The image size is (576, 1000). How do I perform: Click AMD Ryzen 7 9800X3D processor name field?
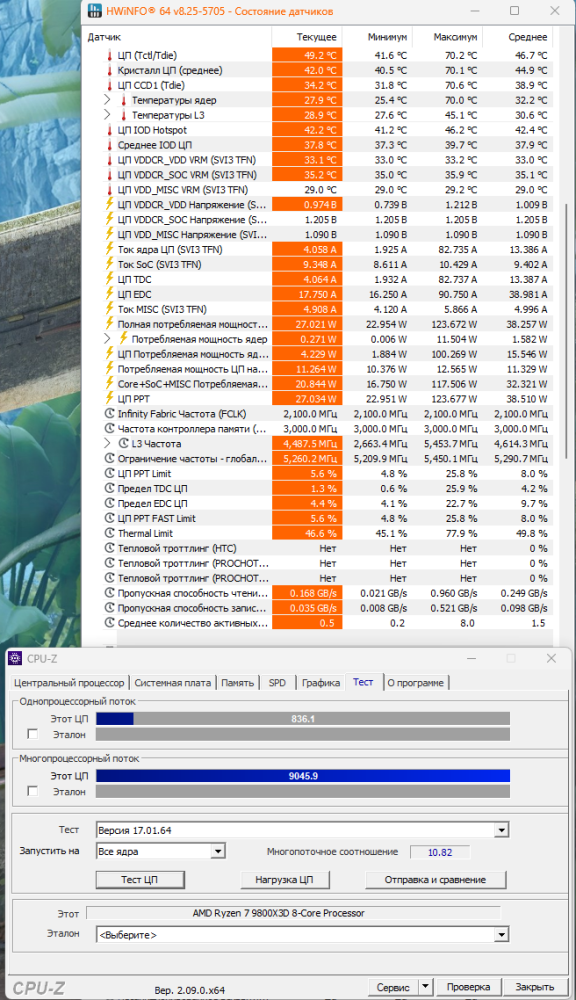coord(293,913)
